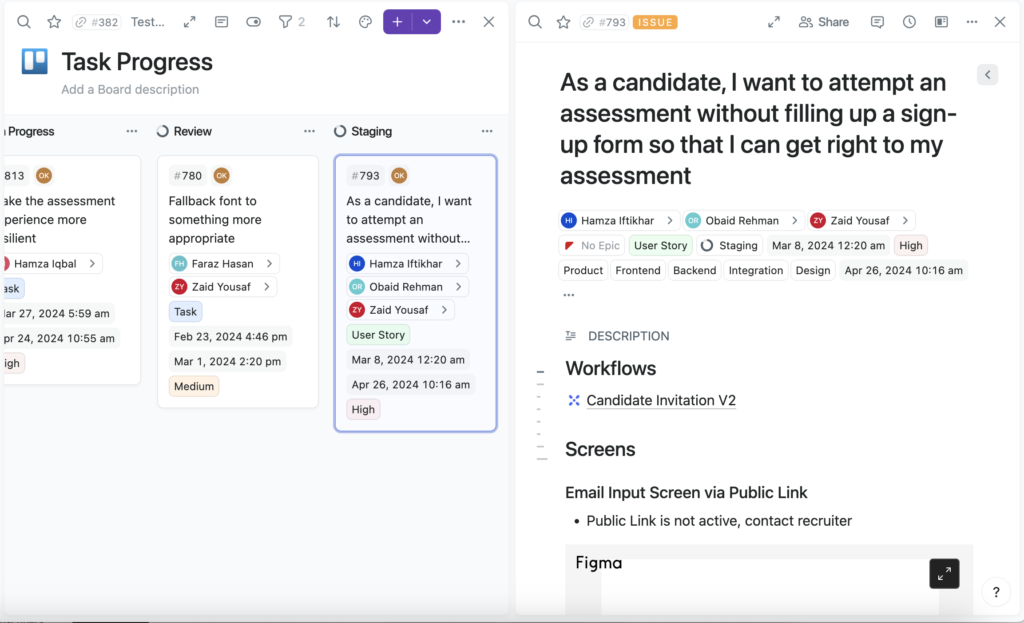Open Staging column three-dot menu

487,131
